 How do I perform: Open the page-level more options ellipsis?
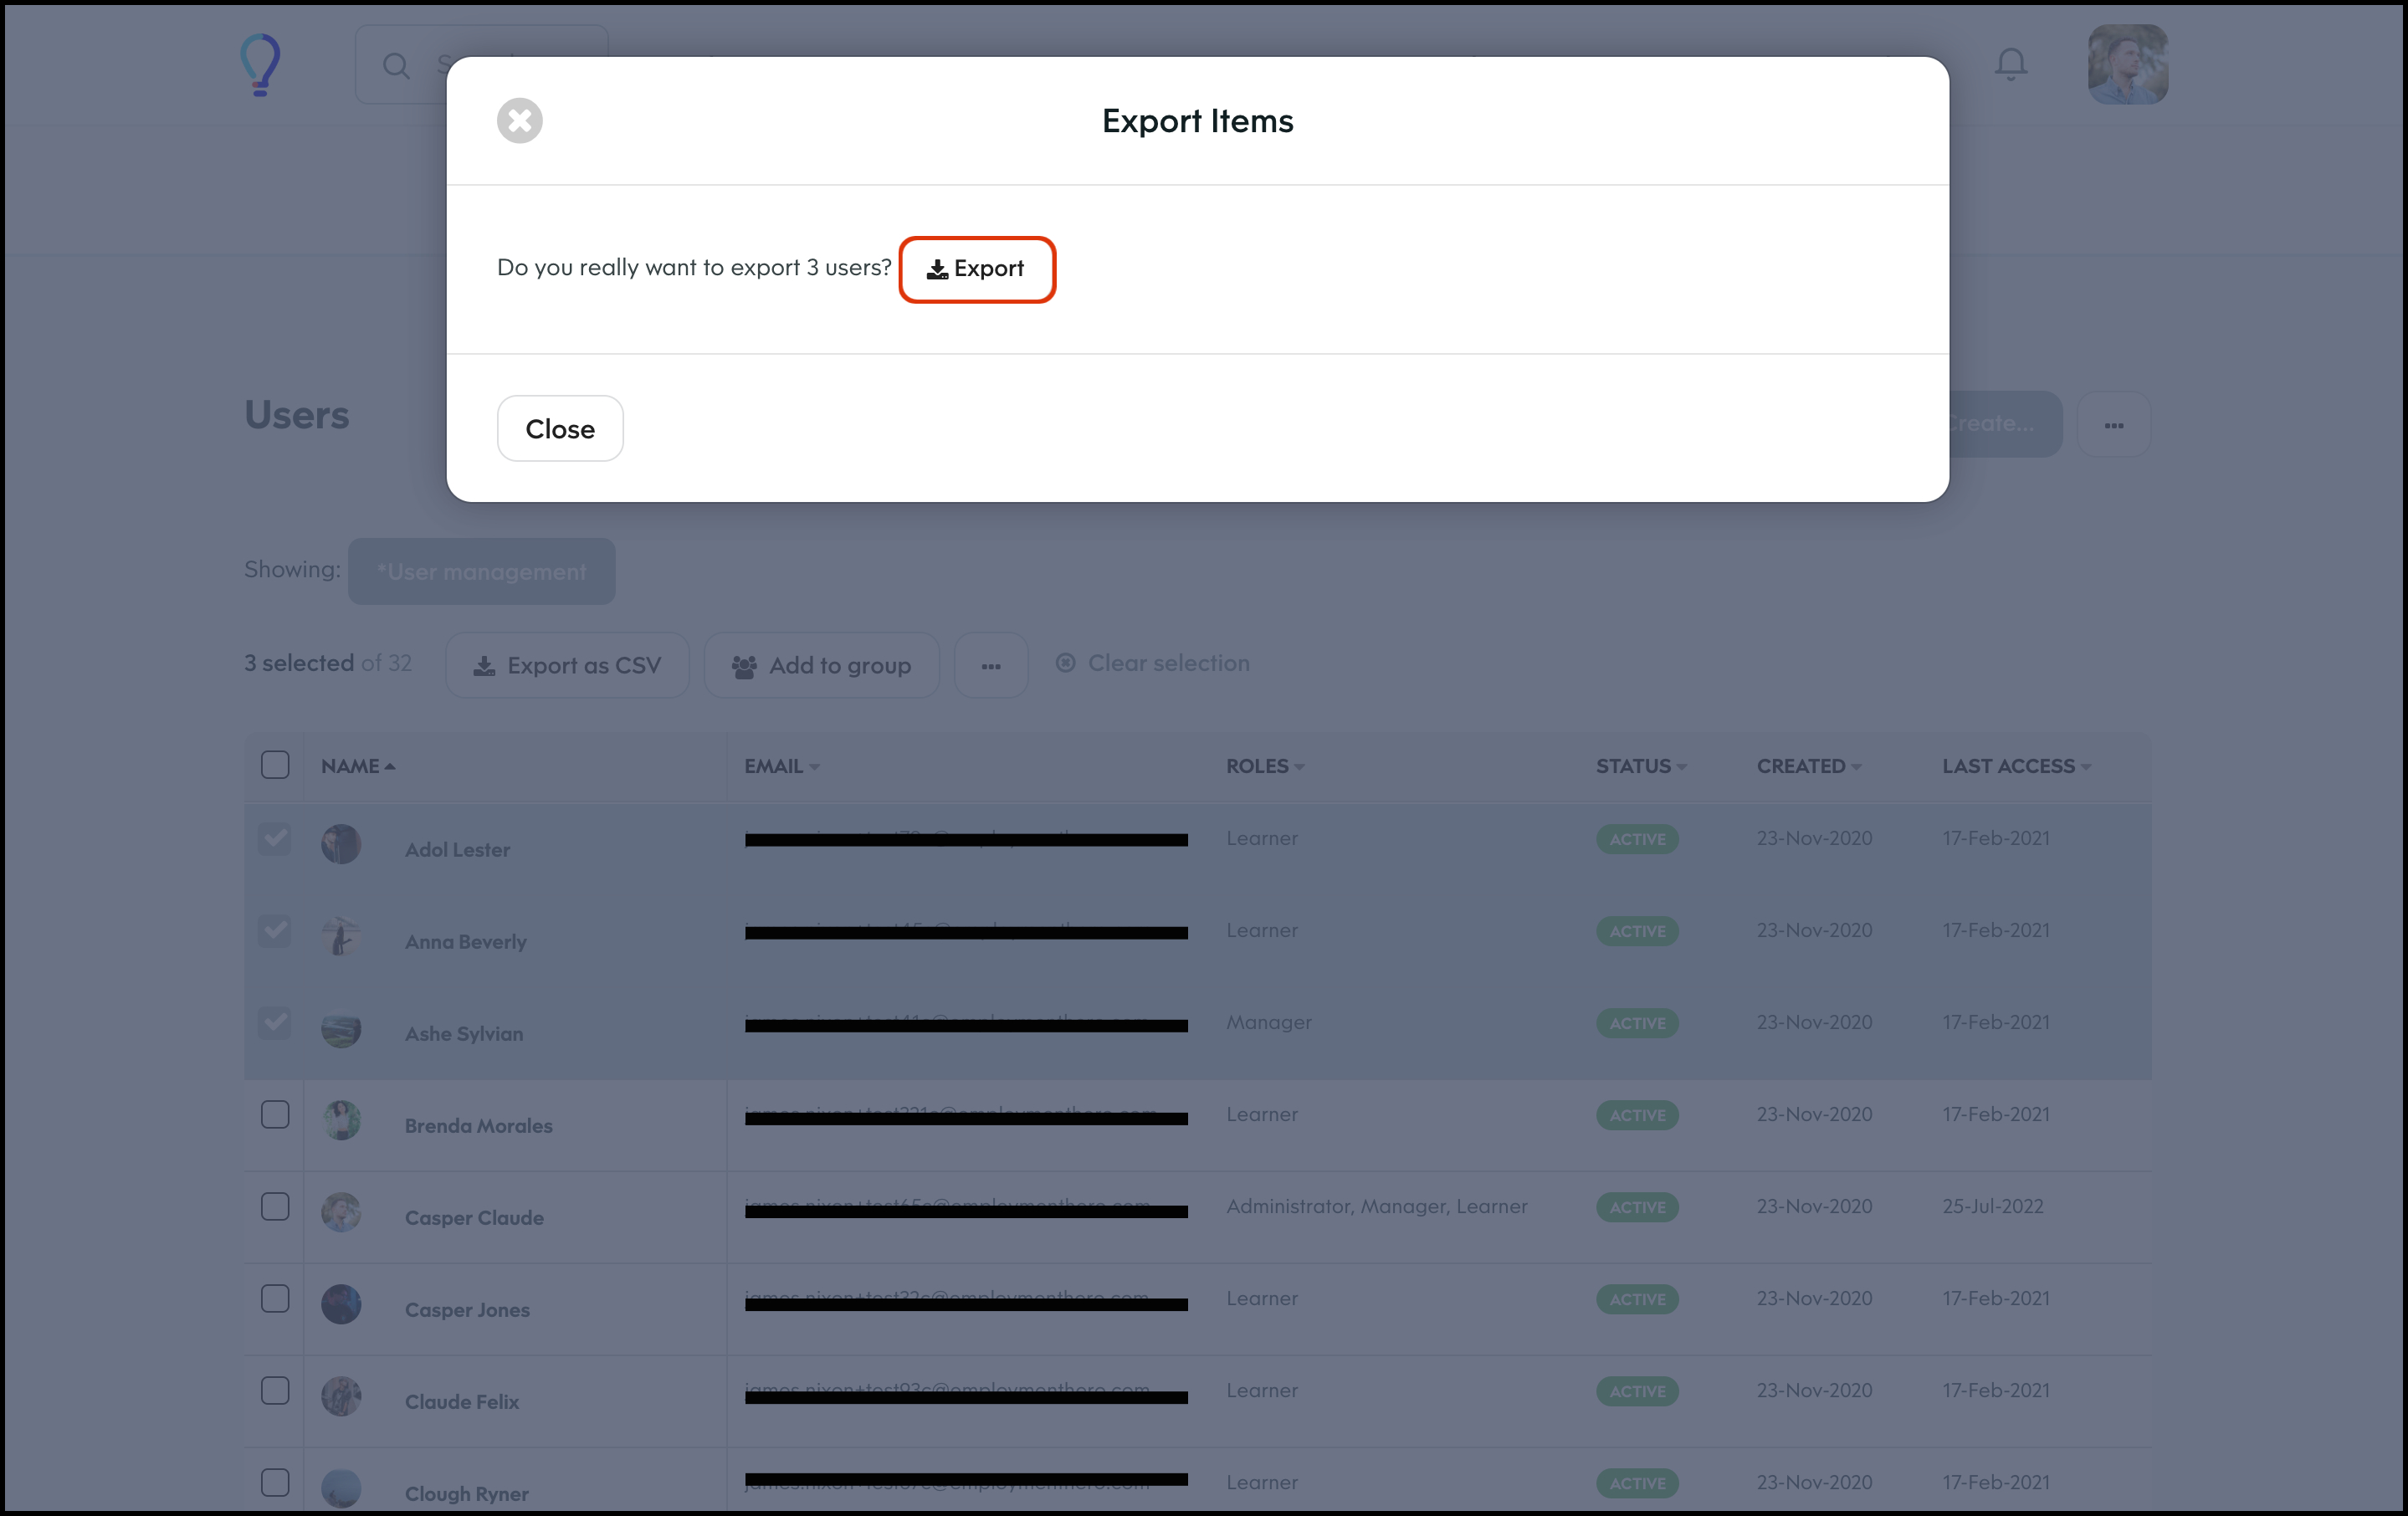coord(2113,425)
